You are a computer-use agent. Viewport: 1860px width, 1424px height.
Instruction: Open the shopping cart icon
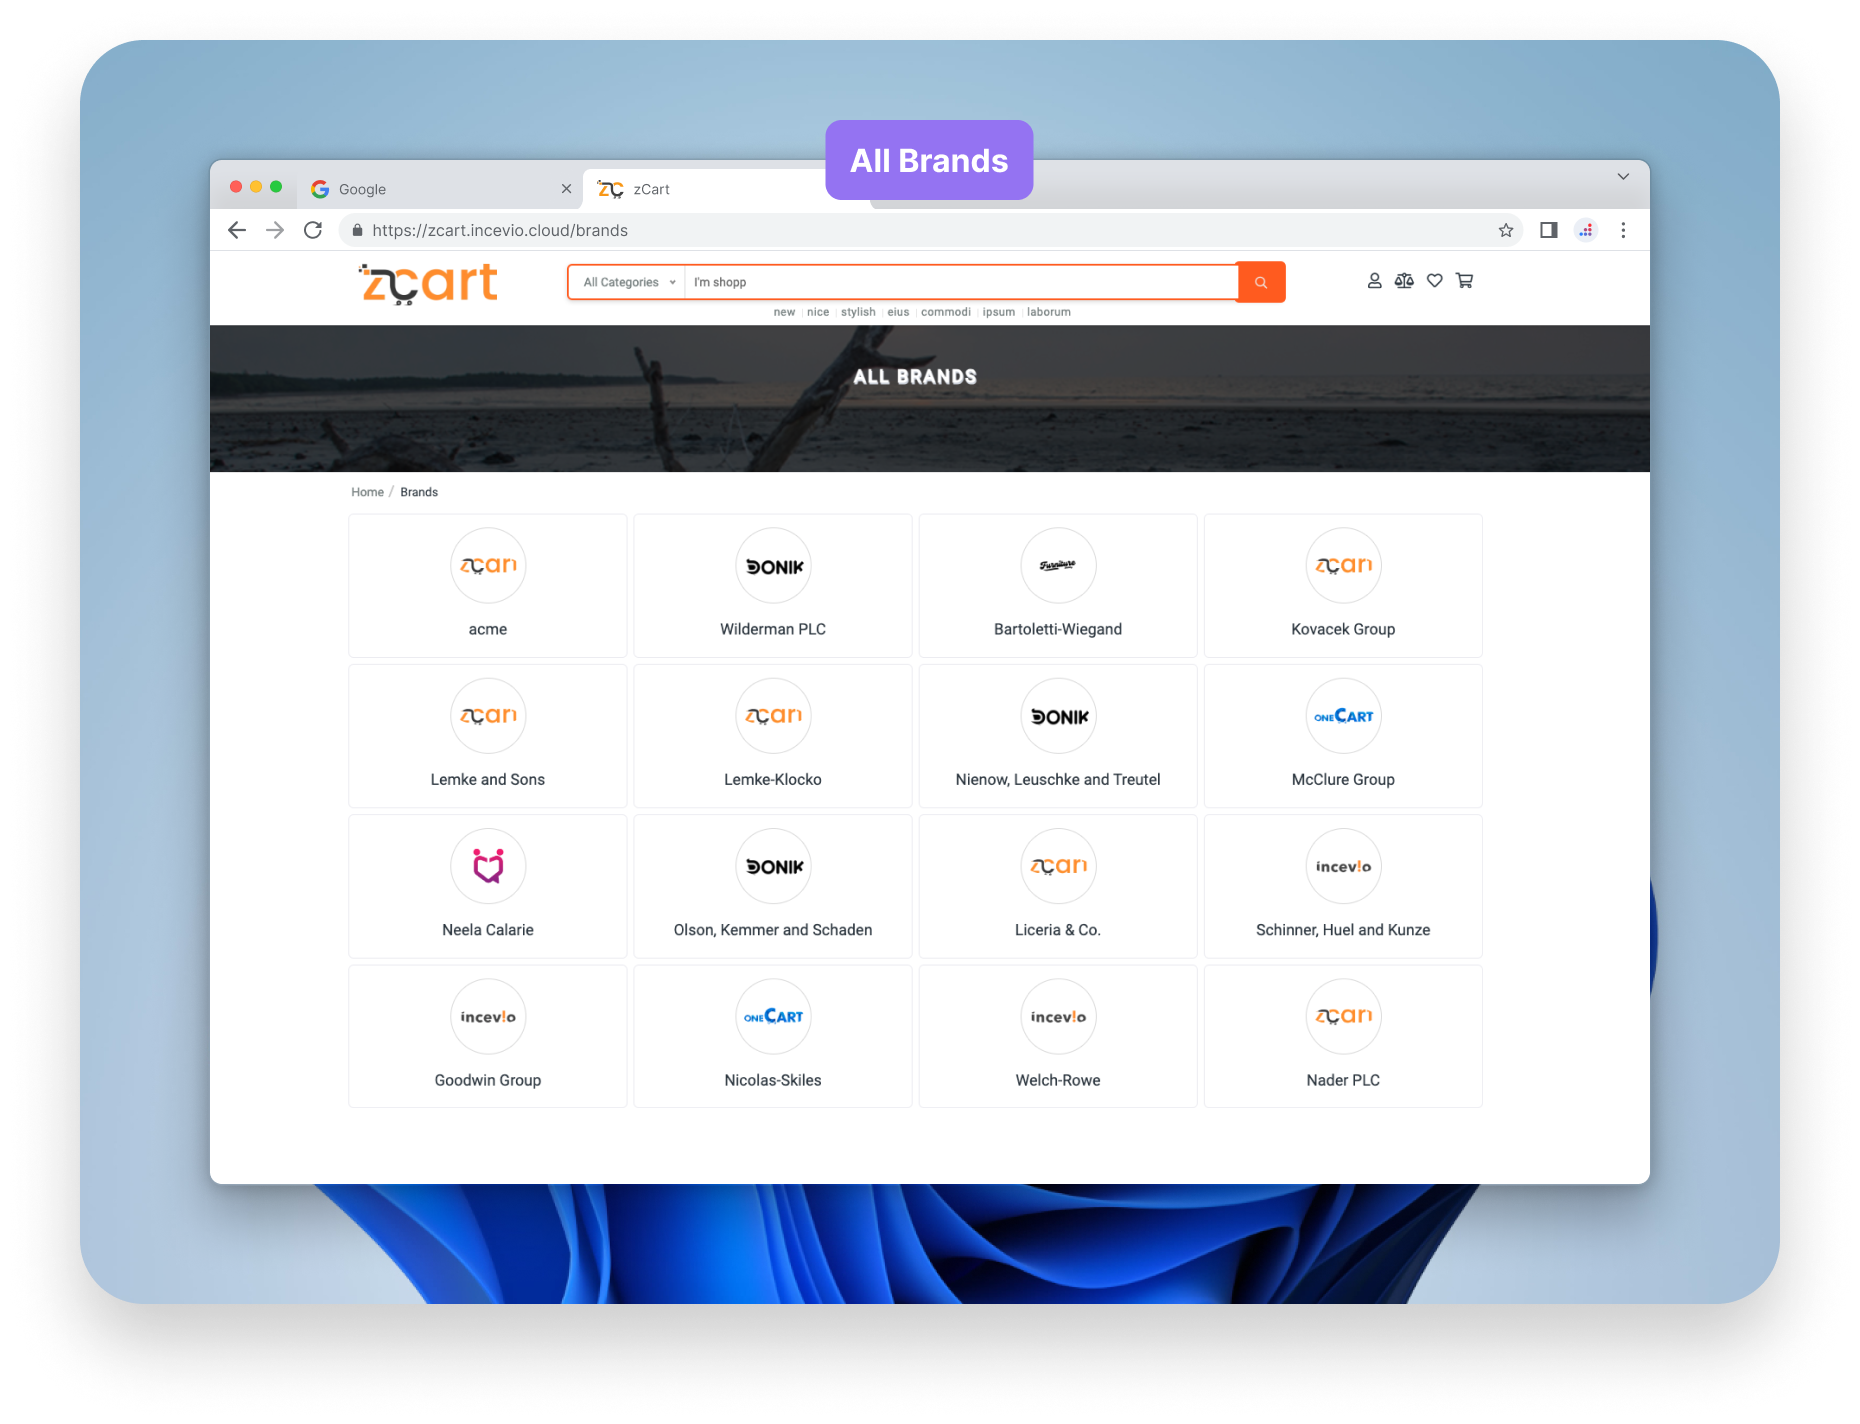(x=1464, y=281)
